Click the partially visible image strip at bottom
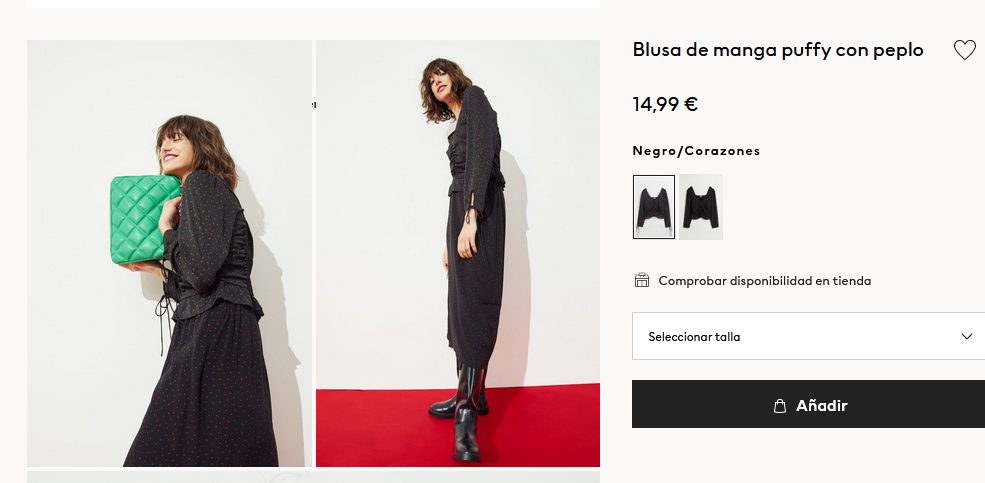This screenshot has height=483, width=985. pyautogui.click(x=313, y=477)
